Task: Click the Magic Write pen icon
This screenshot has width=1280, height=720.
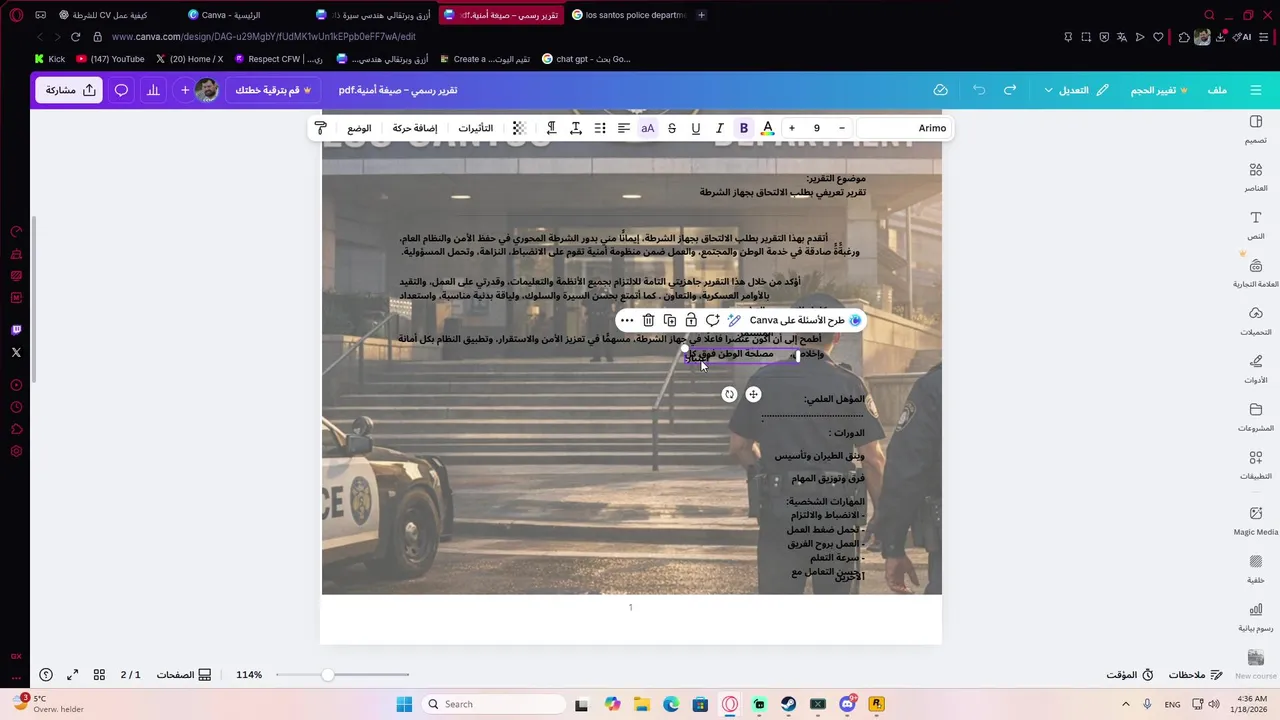Action: (734, 320)
